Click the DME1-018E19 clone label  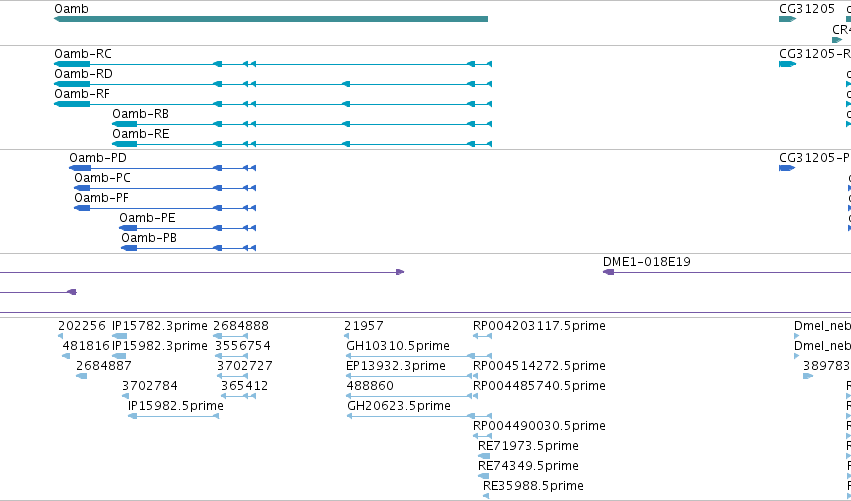pyautogui.click(x=646, y=262)
